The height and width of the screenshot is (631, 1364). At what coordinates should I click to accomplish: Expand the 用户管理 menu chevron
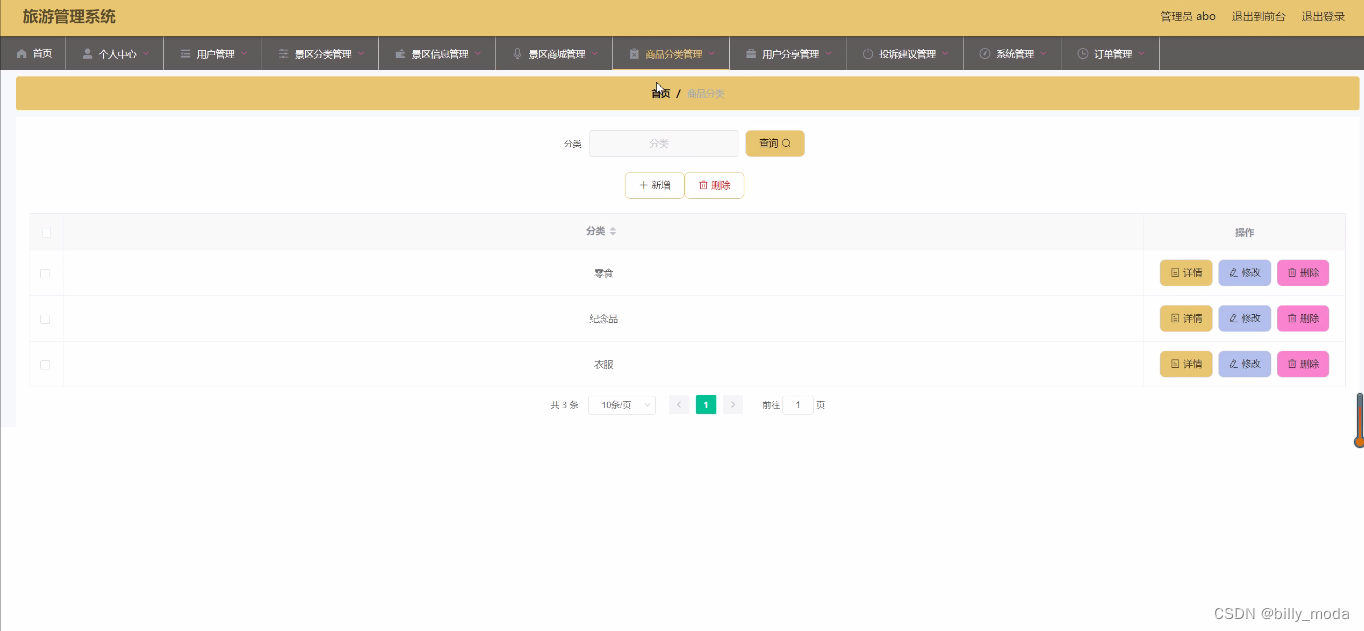(x=244, y=54)
